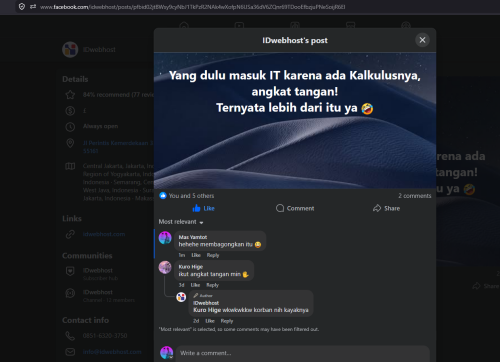This screenshot has height=362, width=500.
Task: Open the IDwebhost page logo in background
Action: (x=70, y=50)
